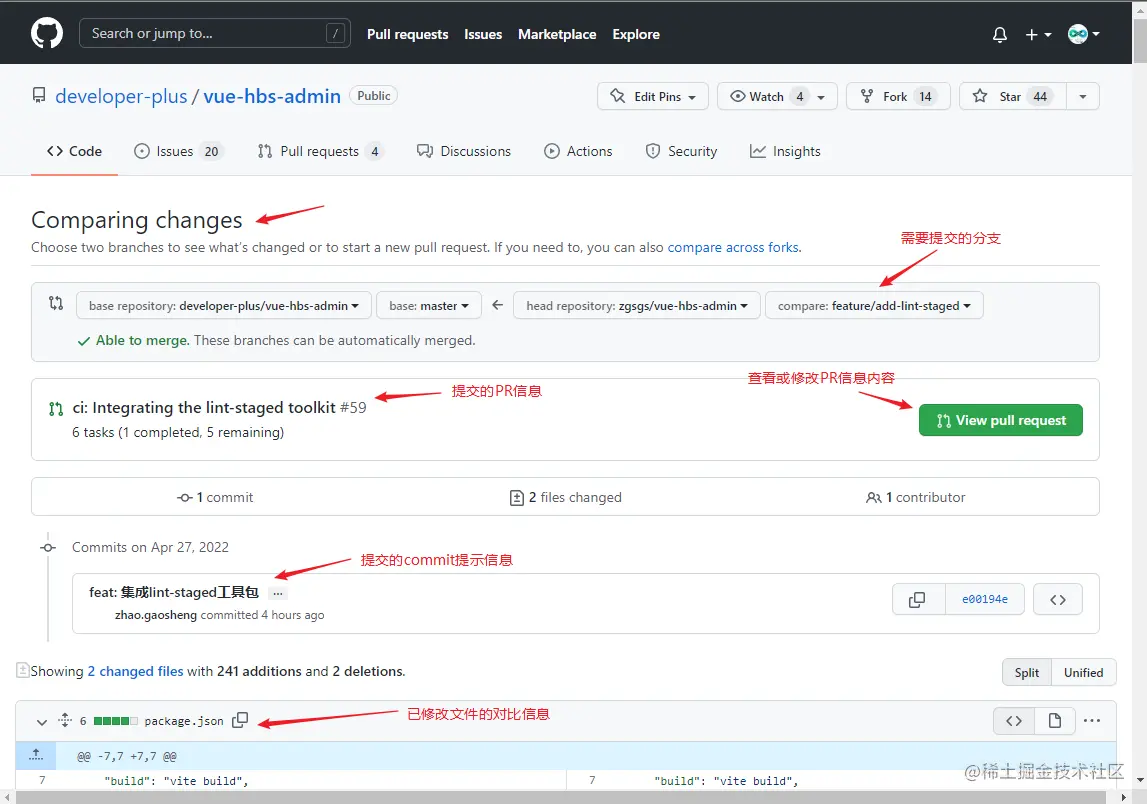Expand up the hidden lines above @@ -7,7

[36, 755]
